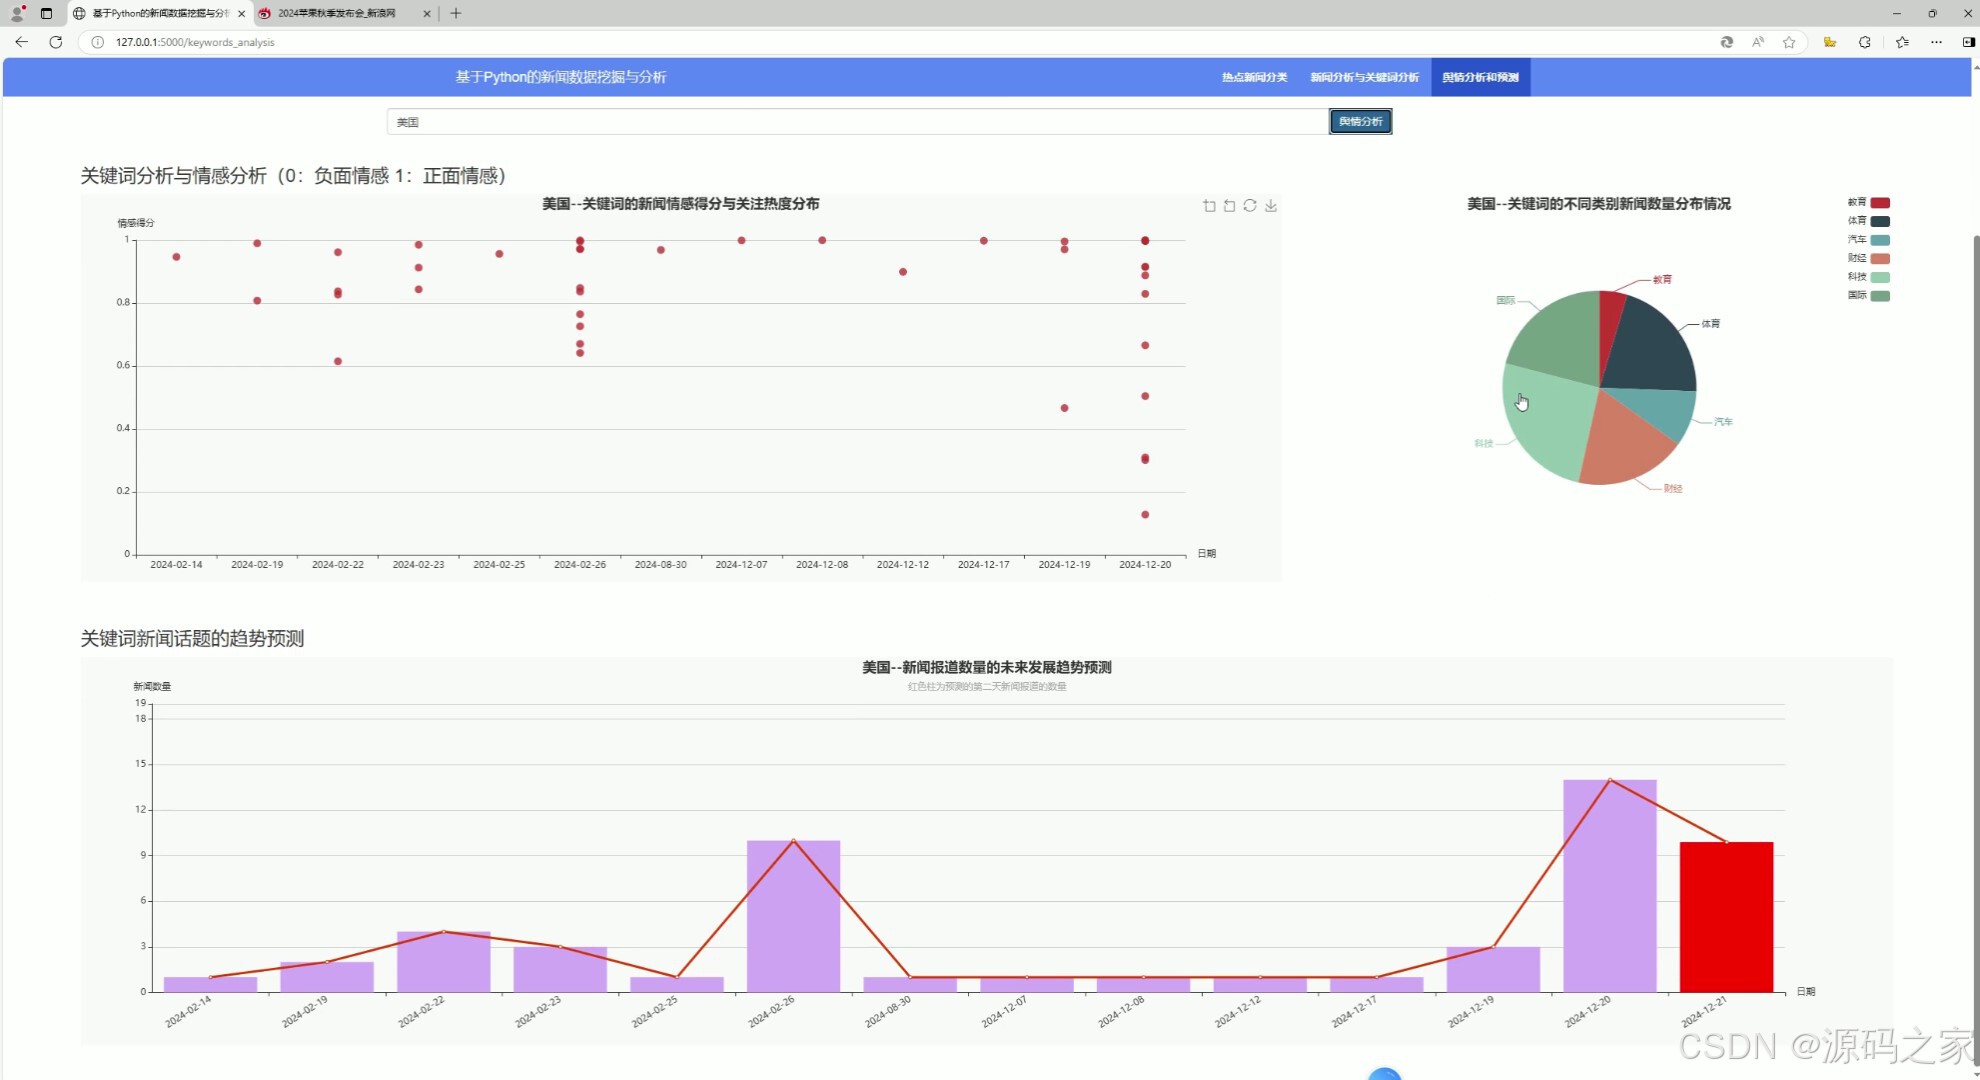Switch to the 2024苹果秋季发布会 browser tab
The width and height of the screenshot is (1980, 1080).
(x=336, y=13)
